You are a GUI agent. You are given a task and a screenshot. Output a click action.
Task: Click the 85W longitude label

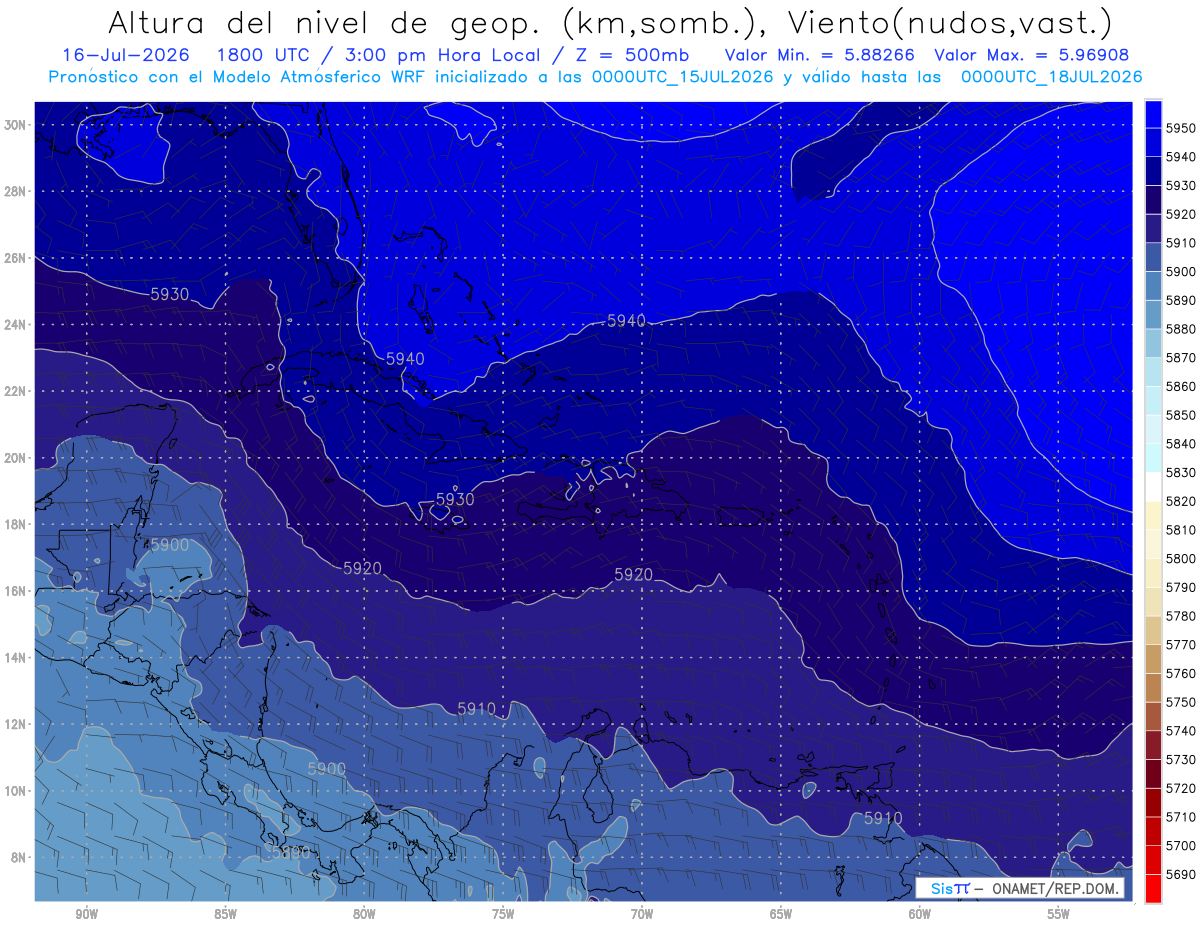(225, 914)
